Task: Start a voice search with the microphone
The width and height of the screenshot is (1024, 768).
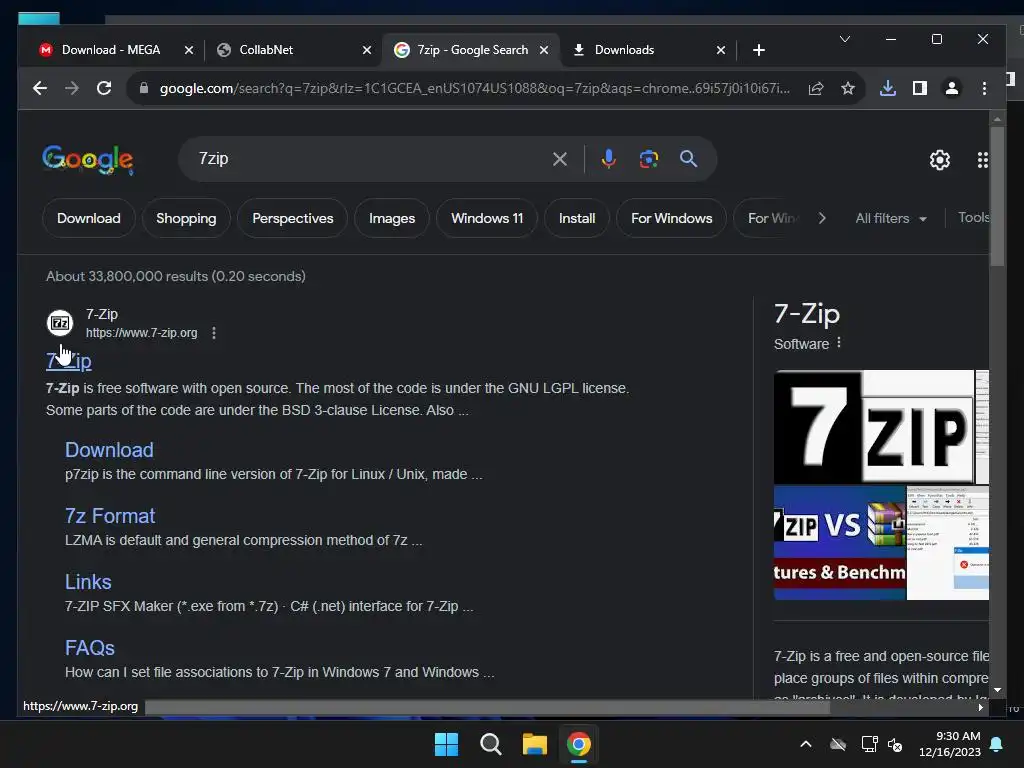Action: coord(608,159)
